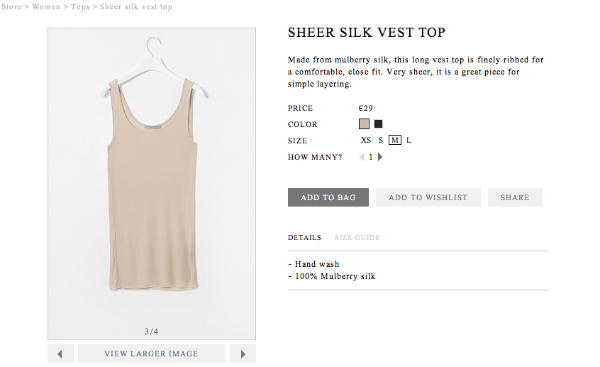
Task: Show the previous product image arrow
Action: pyautogui.click(x=60, y=354)
